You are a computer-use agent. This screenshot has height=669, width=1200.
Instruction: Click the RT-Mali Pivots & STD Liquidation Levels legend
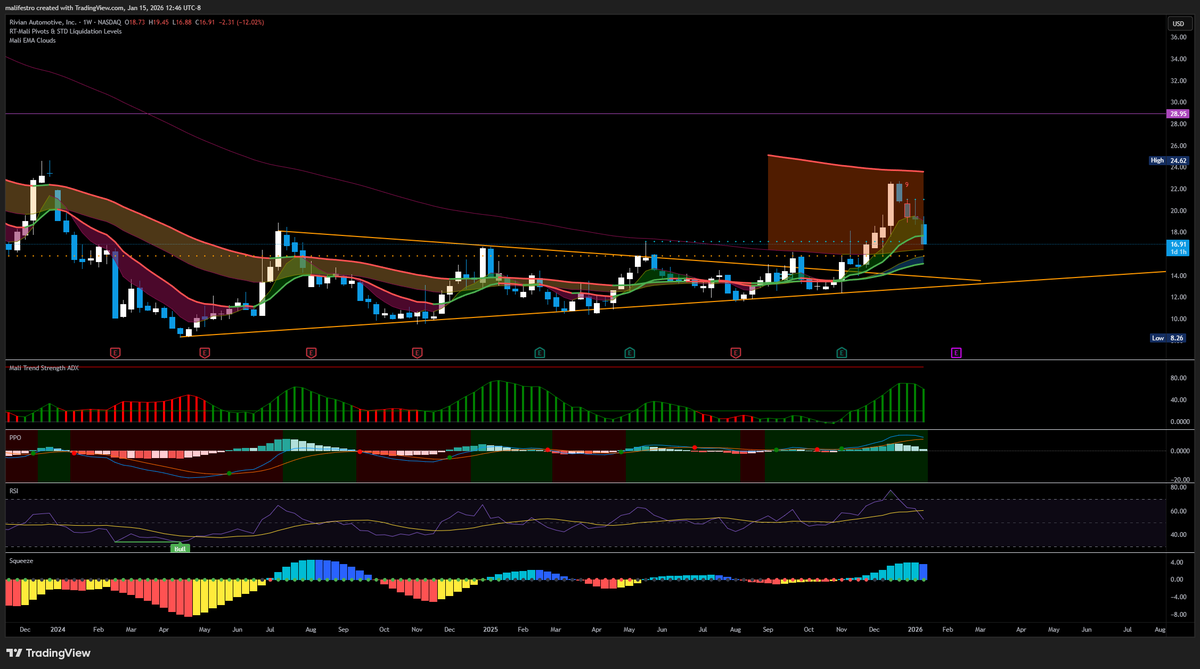tap(64, 31)
